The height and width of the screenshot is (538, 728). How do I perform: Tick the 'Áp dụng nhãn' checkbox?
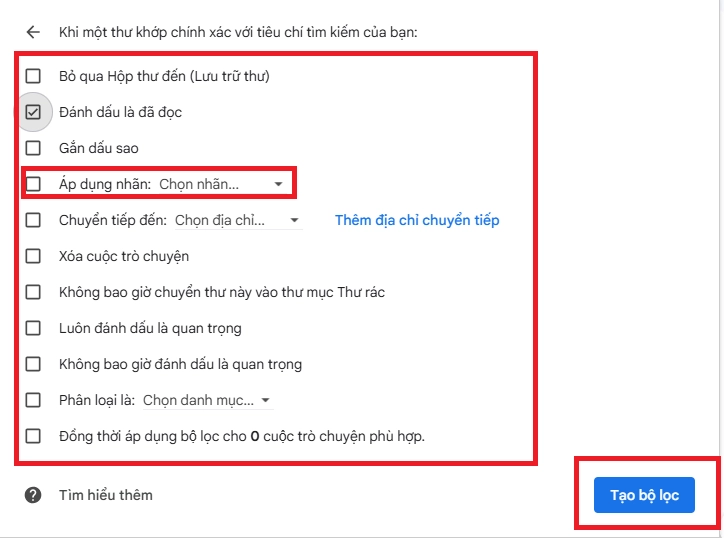click(34, 184)
